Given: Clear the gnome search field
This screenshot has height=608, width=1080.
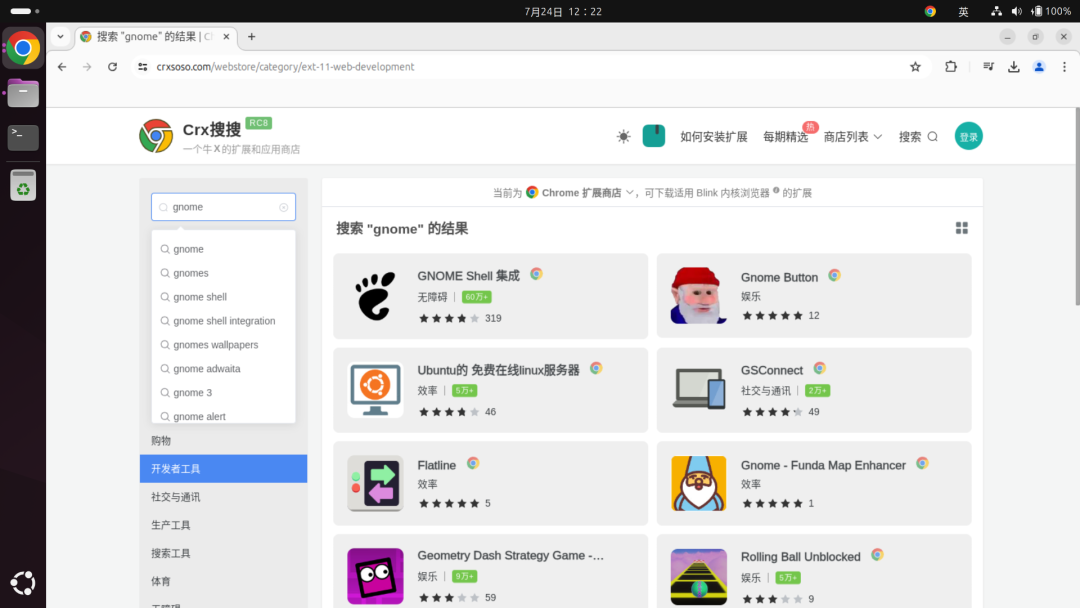Looking at the screenshot, I should [284, 207].
